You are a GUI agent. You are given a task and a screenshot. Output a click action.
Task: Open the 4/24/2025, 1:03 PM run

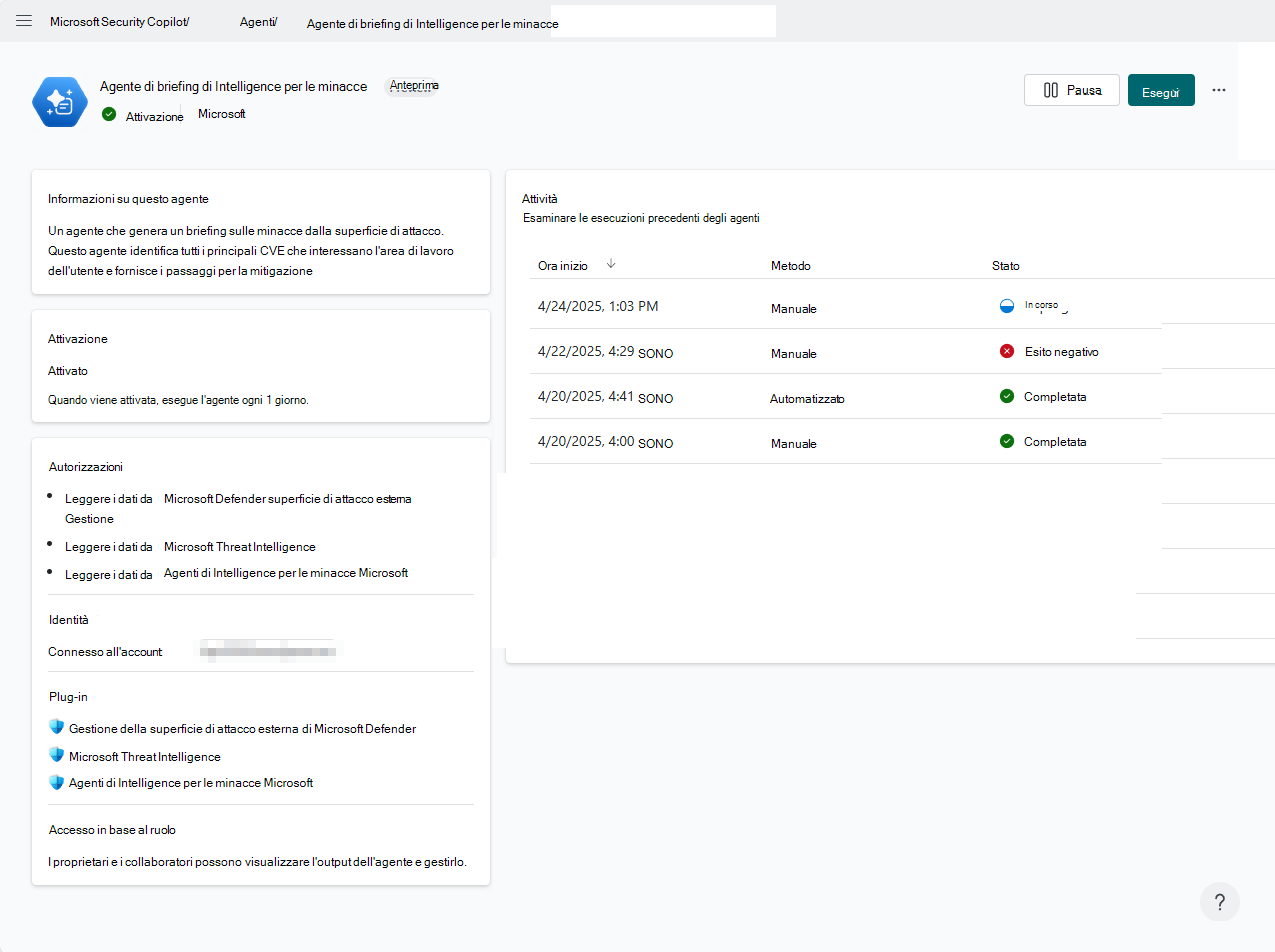[598, 306]
